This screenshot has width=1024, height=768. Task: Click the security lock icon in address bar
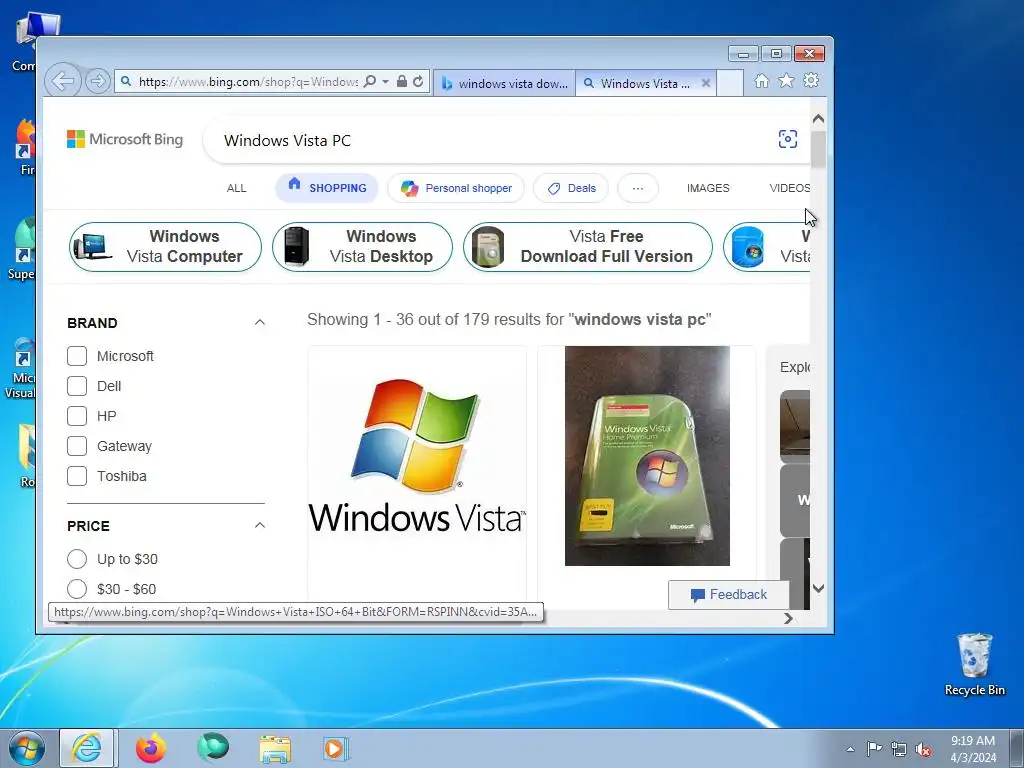[x=402, y=82]
